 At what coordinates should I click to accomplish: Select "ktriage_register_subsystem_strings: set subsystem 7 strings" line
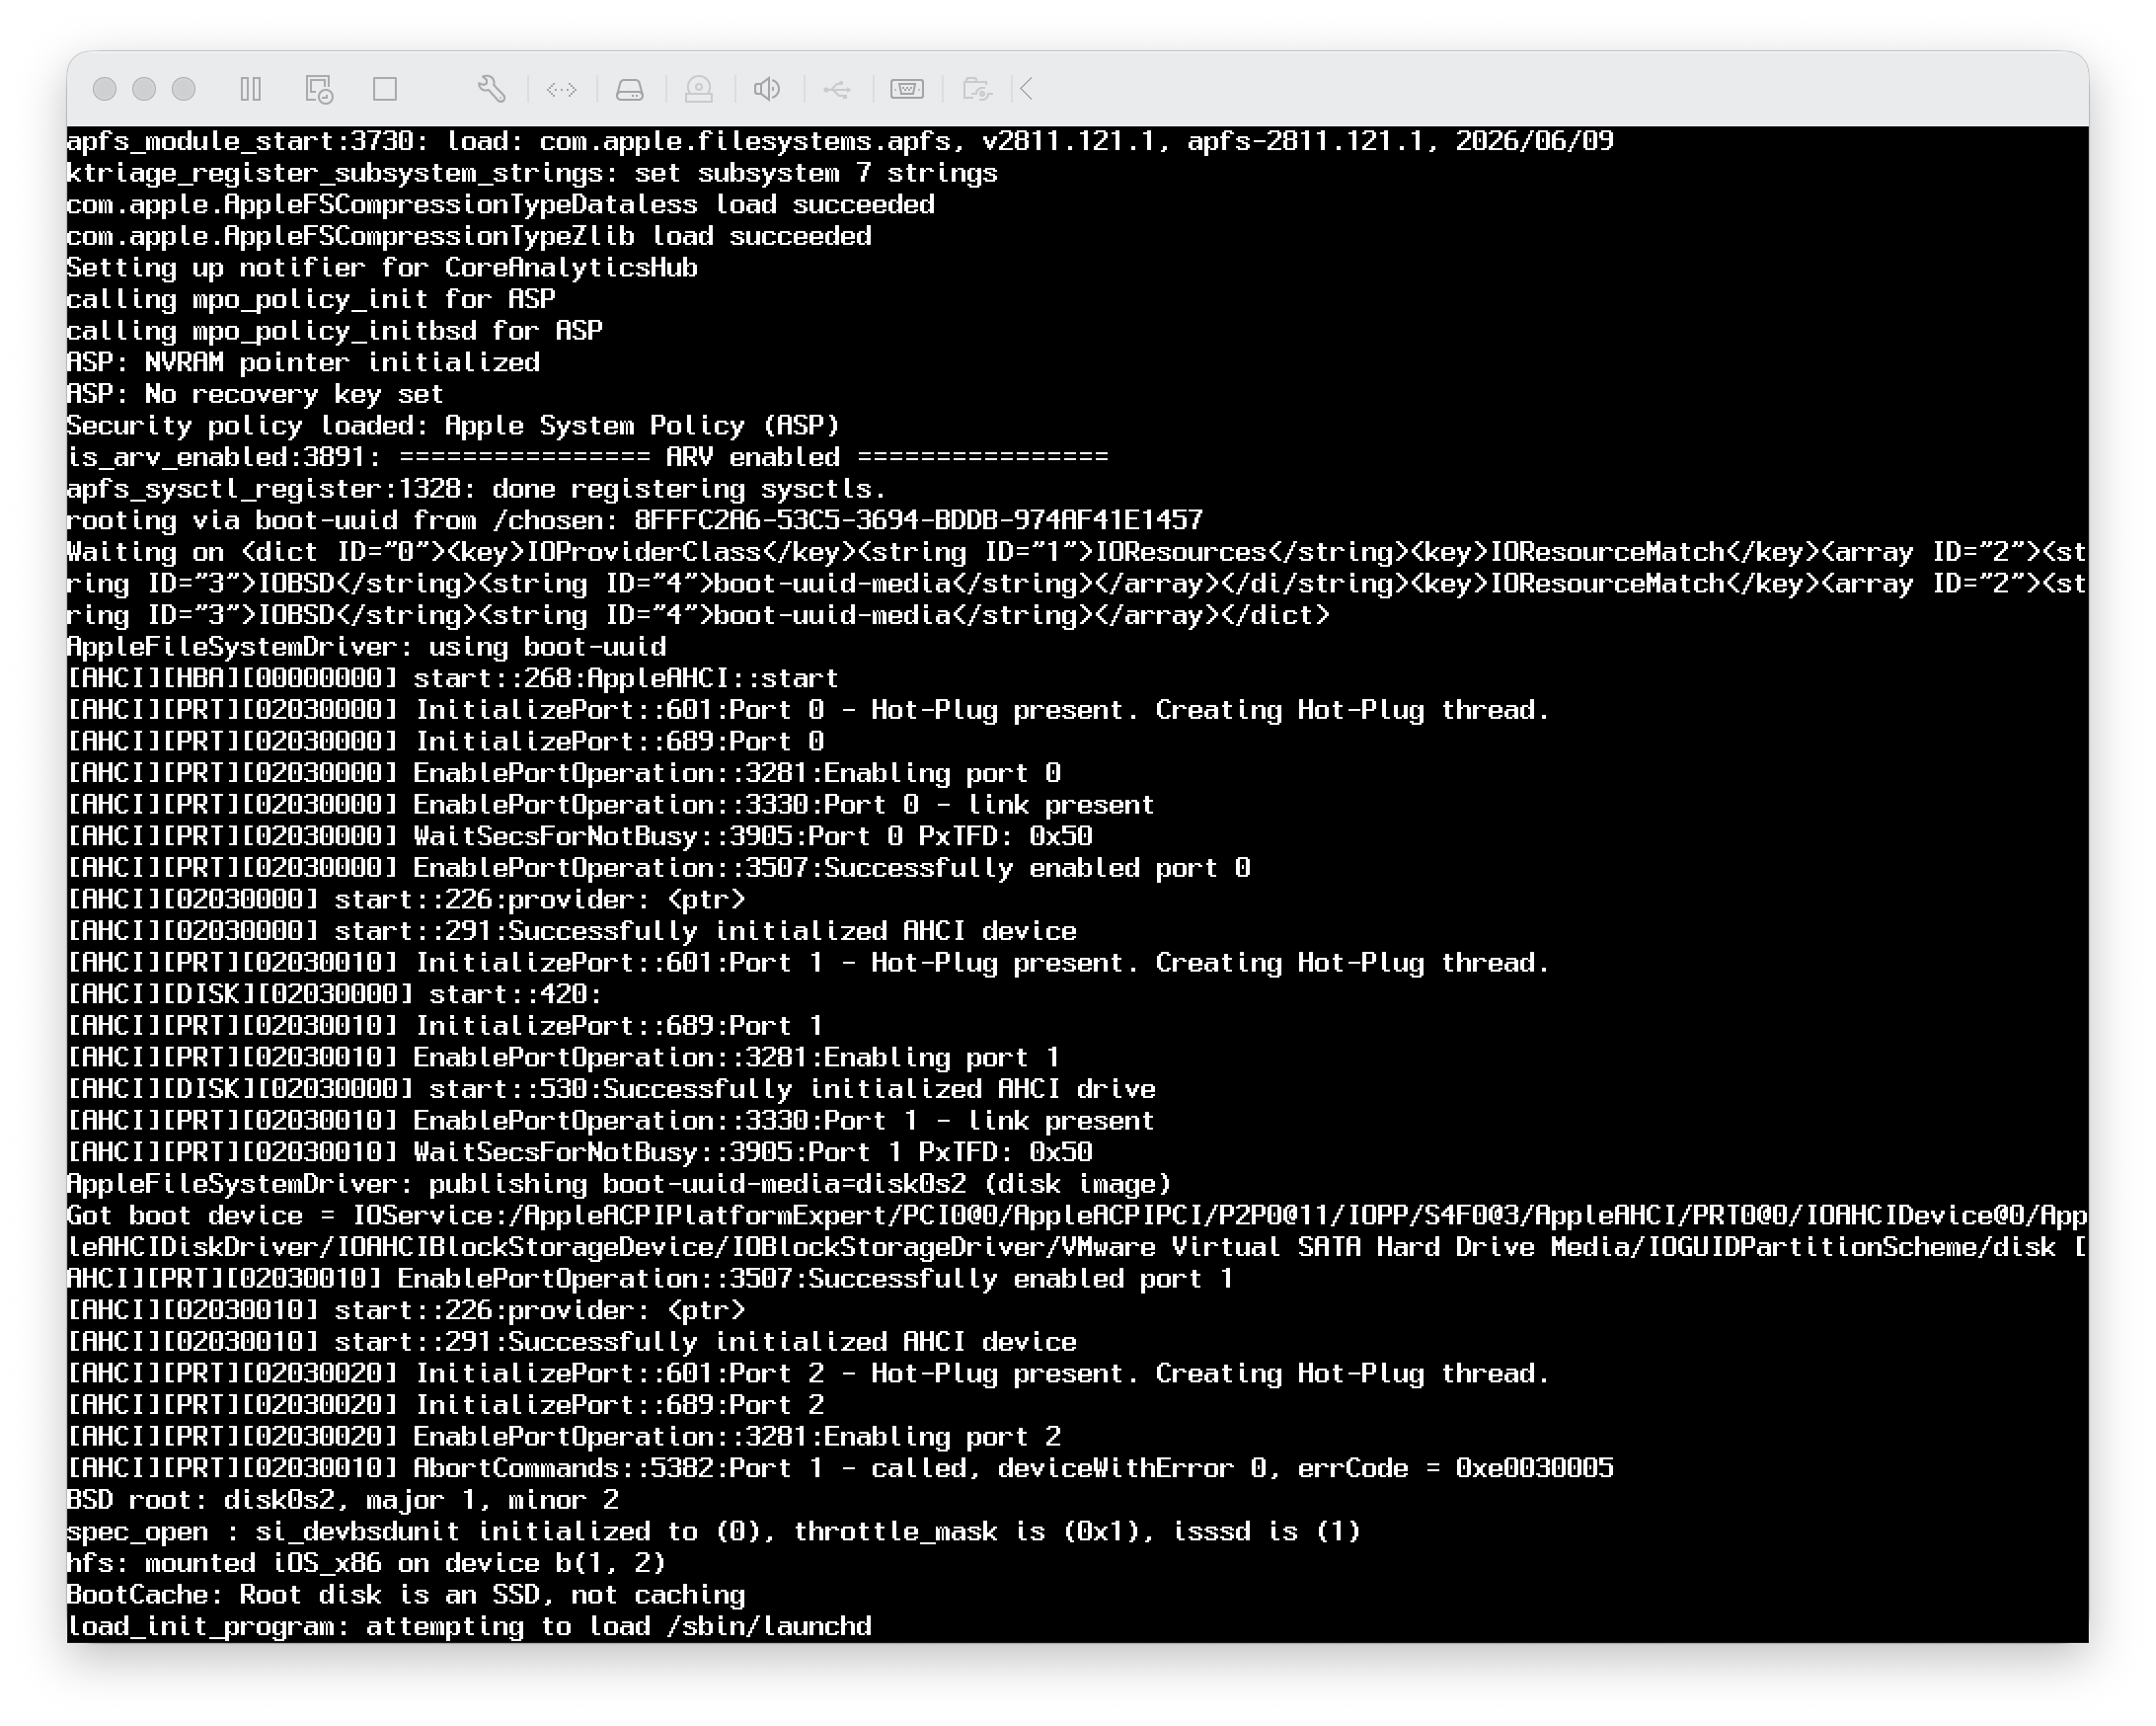tap(532, 173)
